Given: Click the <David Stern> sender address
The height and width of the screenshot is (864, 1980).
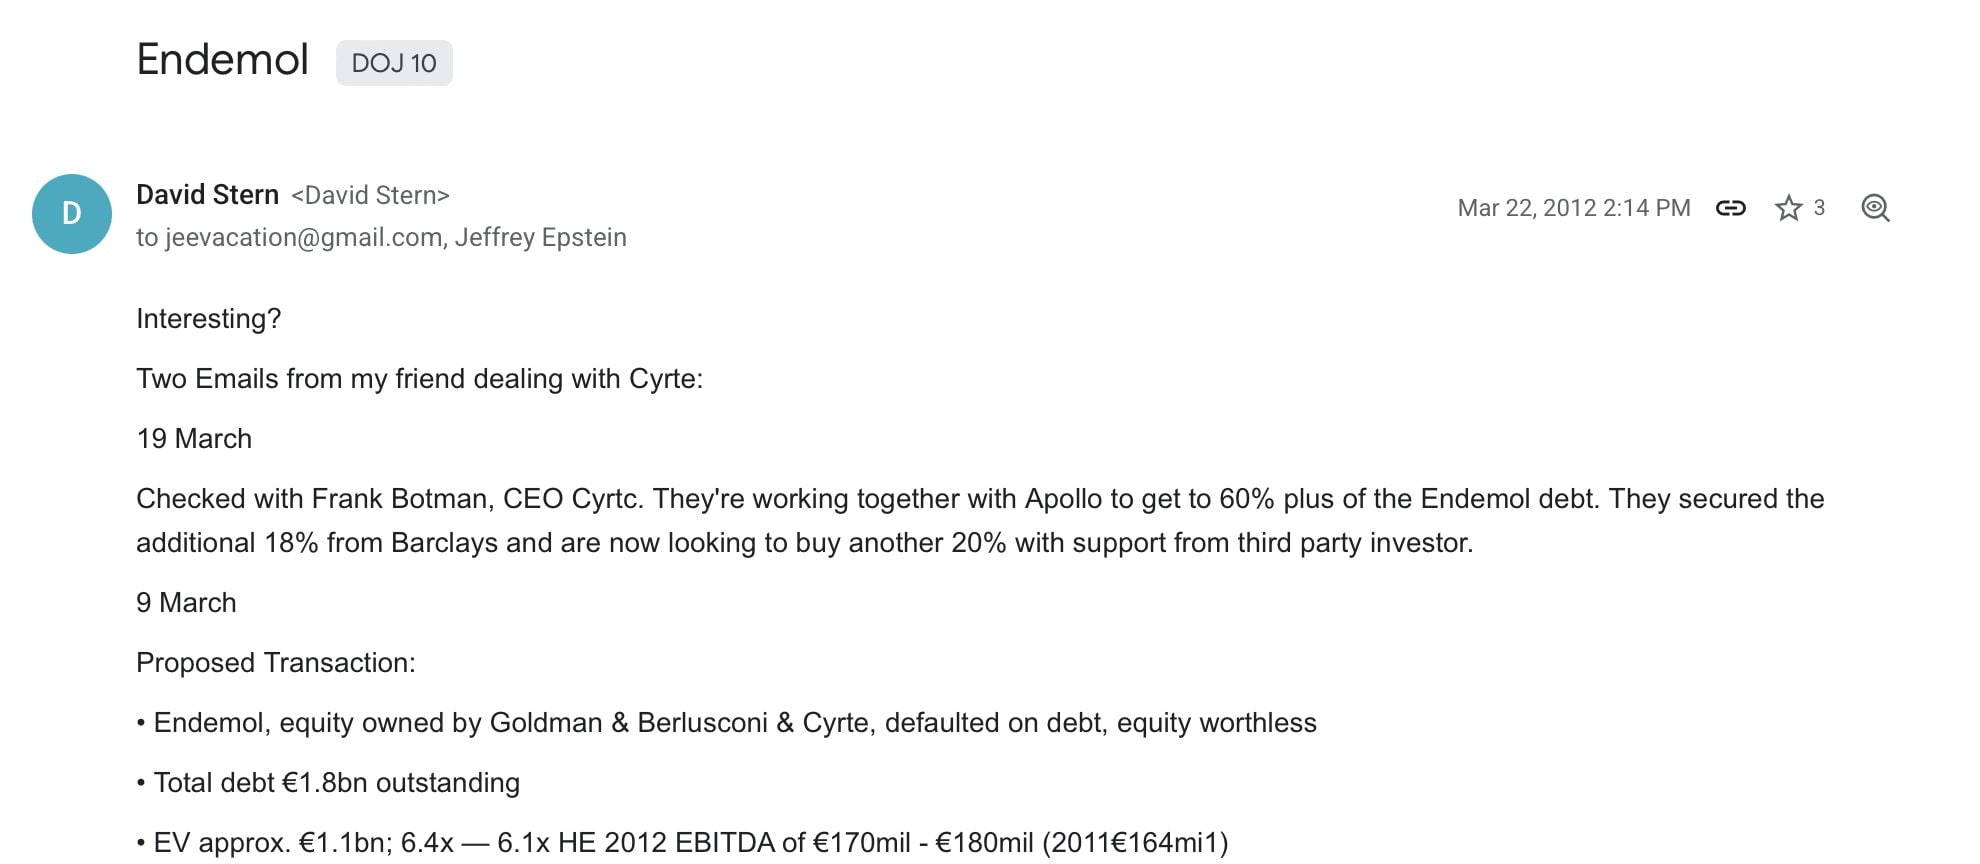Looking at the screenshot, I should (x=370, y=195).
